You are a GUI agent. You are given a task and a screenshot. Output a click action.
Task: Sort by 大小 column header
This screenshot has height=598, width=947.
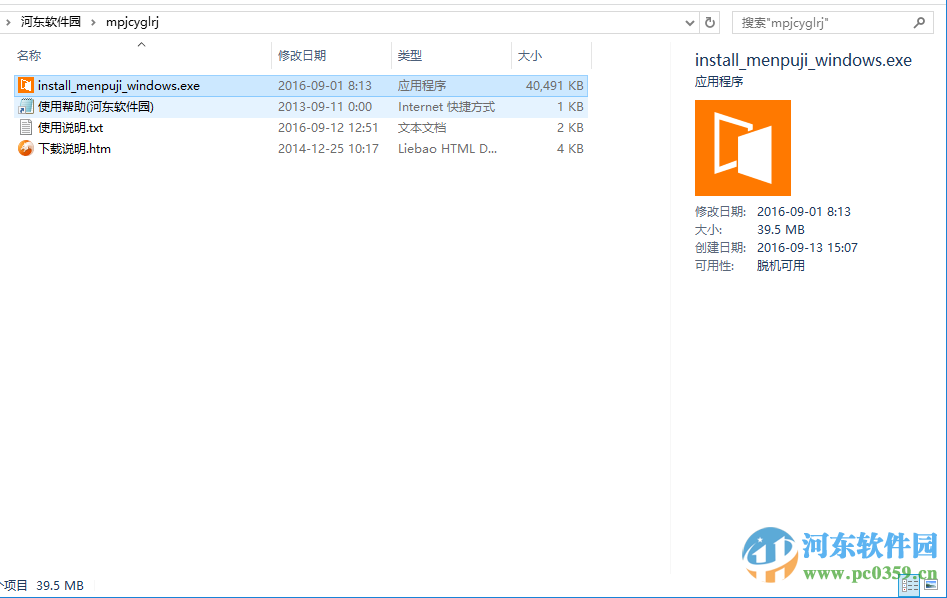(530, 56)
